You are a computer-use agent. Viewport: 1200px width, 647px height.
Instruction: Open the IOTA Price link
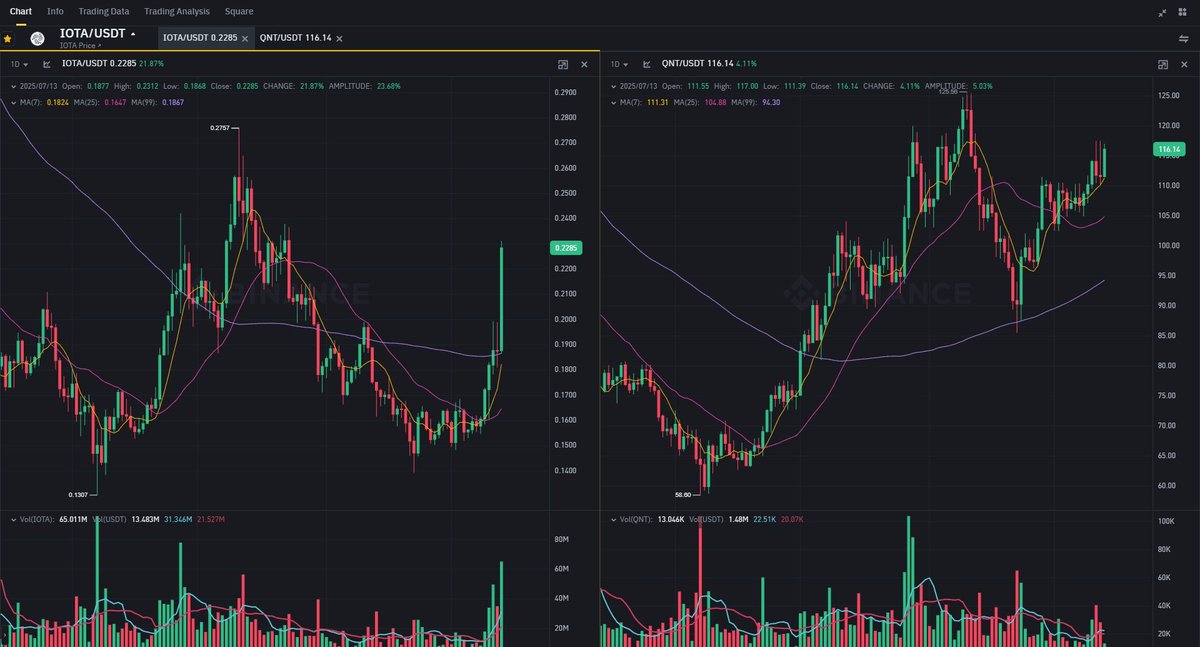click(x=80, y=46)
